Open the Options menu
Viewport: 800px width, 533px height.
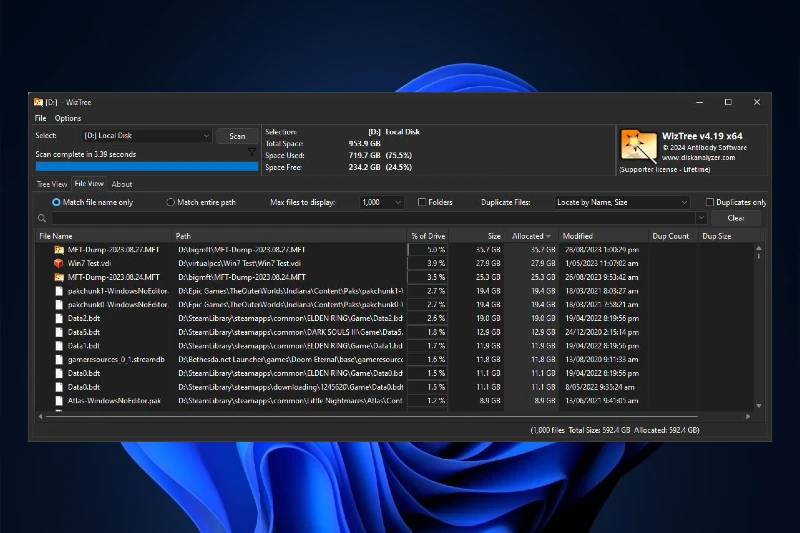(x=68, y=118)
